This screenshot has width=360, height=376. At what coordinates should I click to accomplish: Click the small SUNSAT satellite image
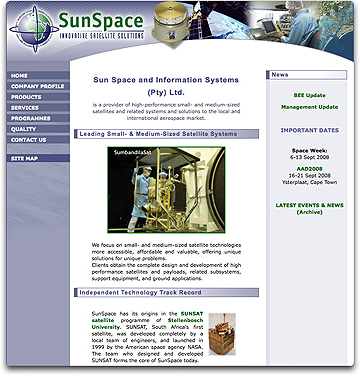point(222,334)
